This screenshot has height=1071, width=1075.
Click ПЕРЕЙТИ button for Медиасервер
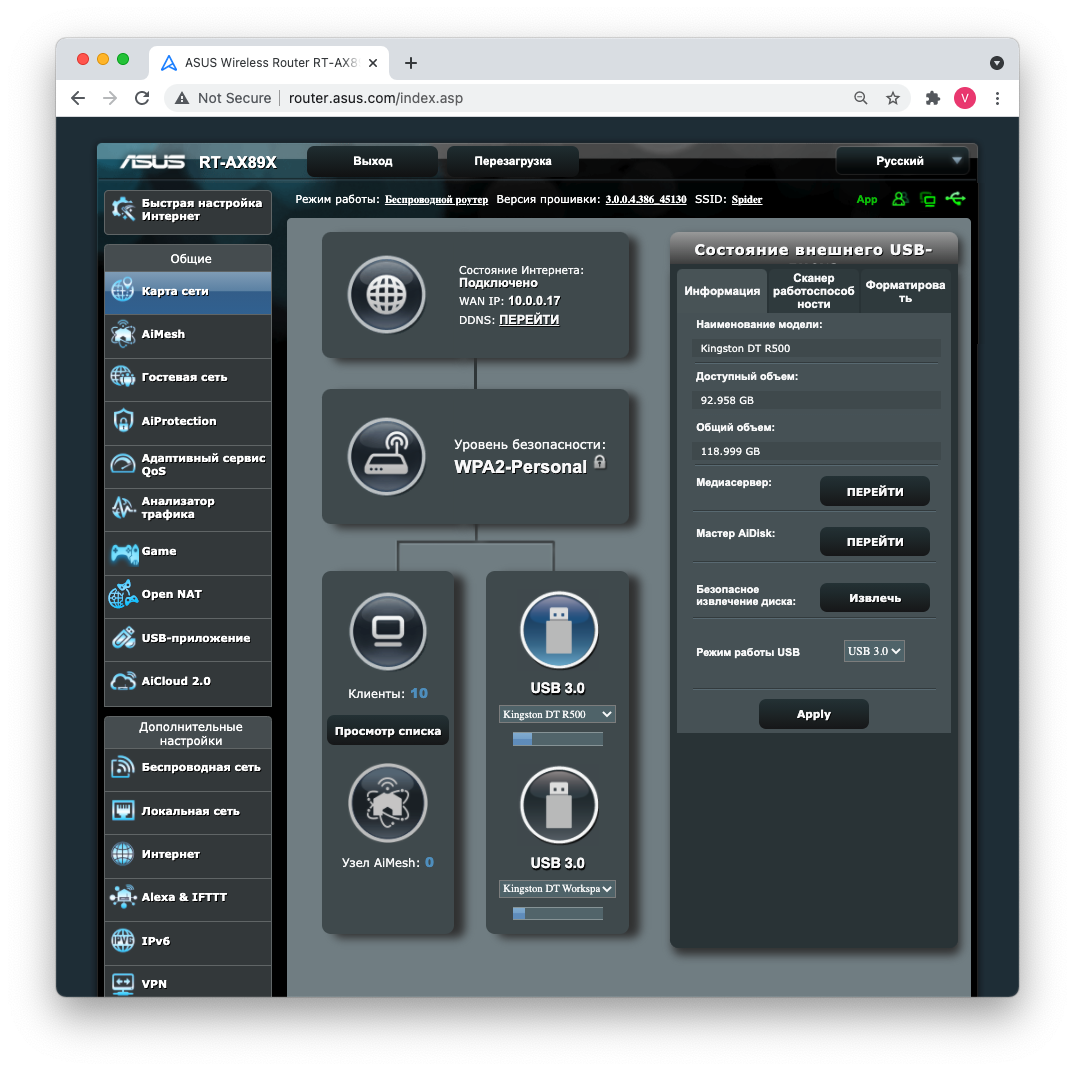[x=875, y=492]
